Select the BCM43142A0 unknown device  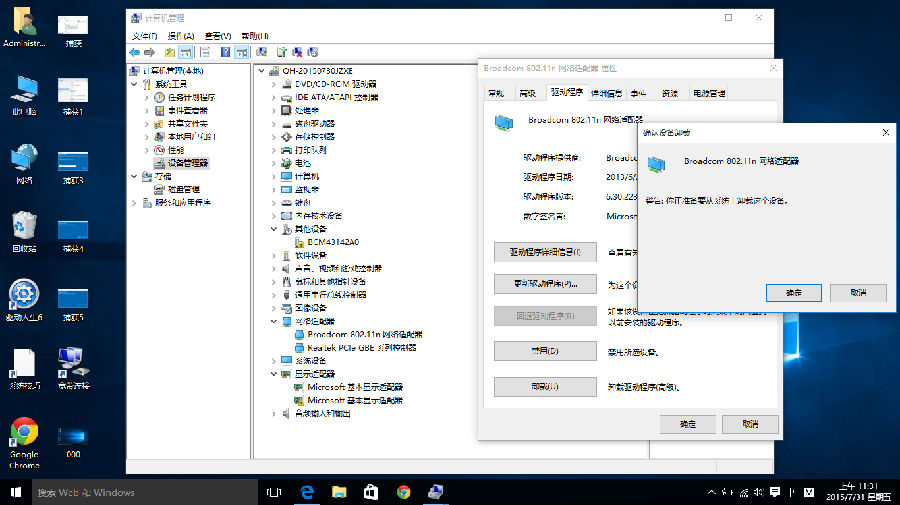[x=333, y=242]
